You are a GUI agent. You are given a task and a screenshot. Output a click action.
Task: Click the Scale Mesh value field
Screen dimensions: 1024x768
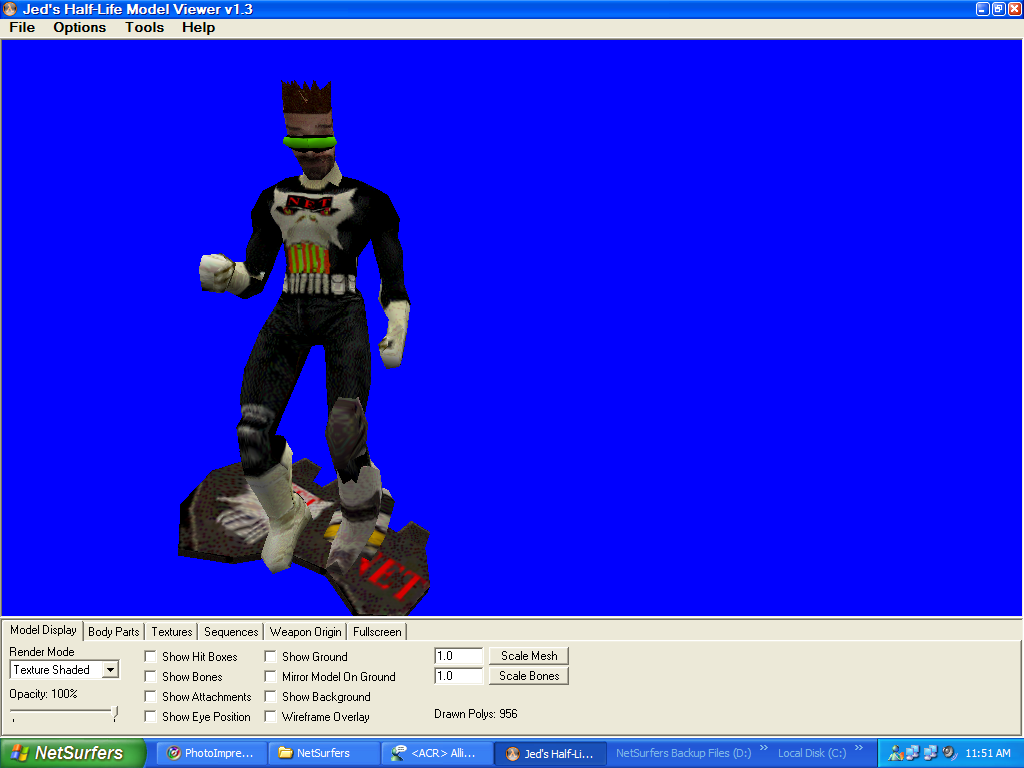point(458,656)
